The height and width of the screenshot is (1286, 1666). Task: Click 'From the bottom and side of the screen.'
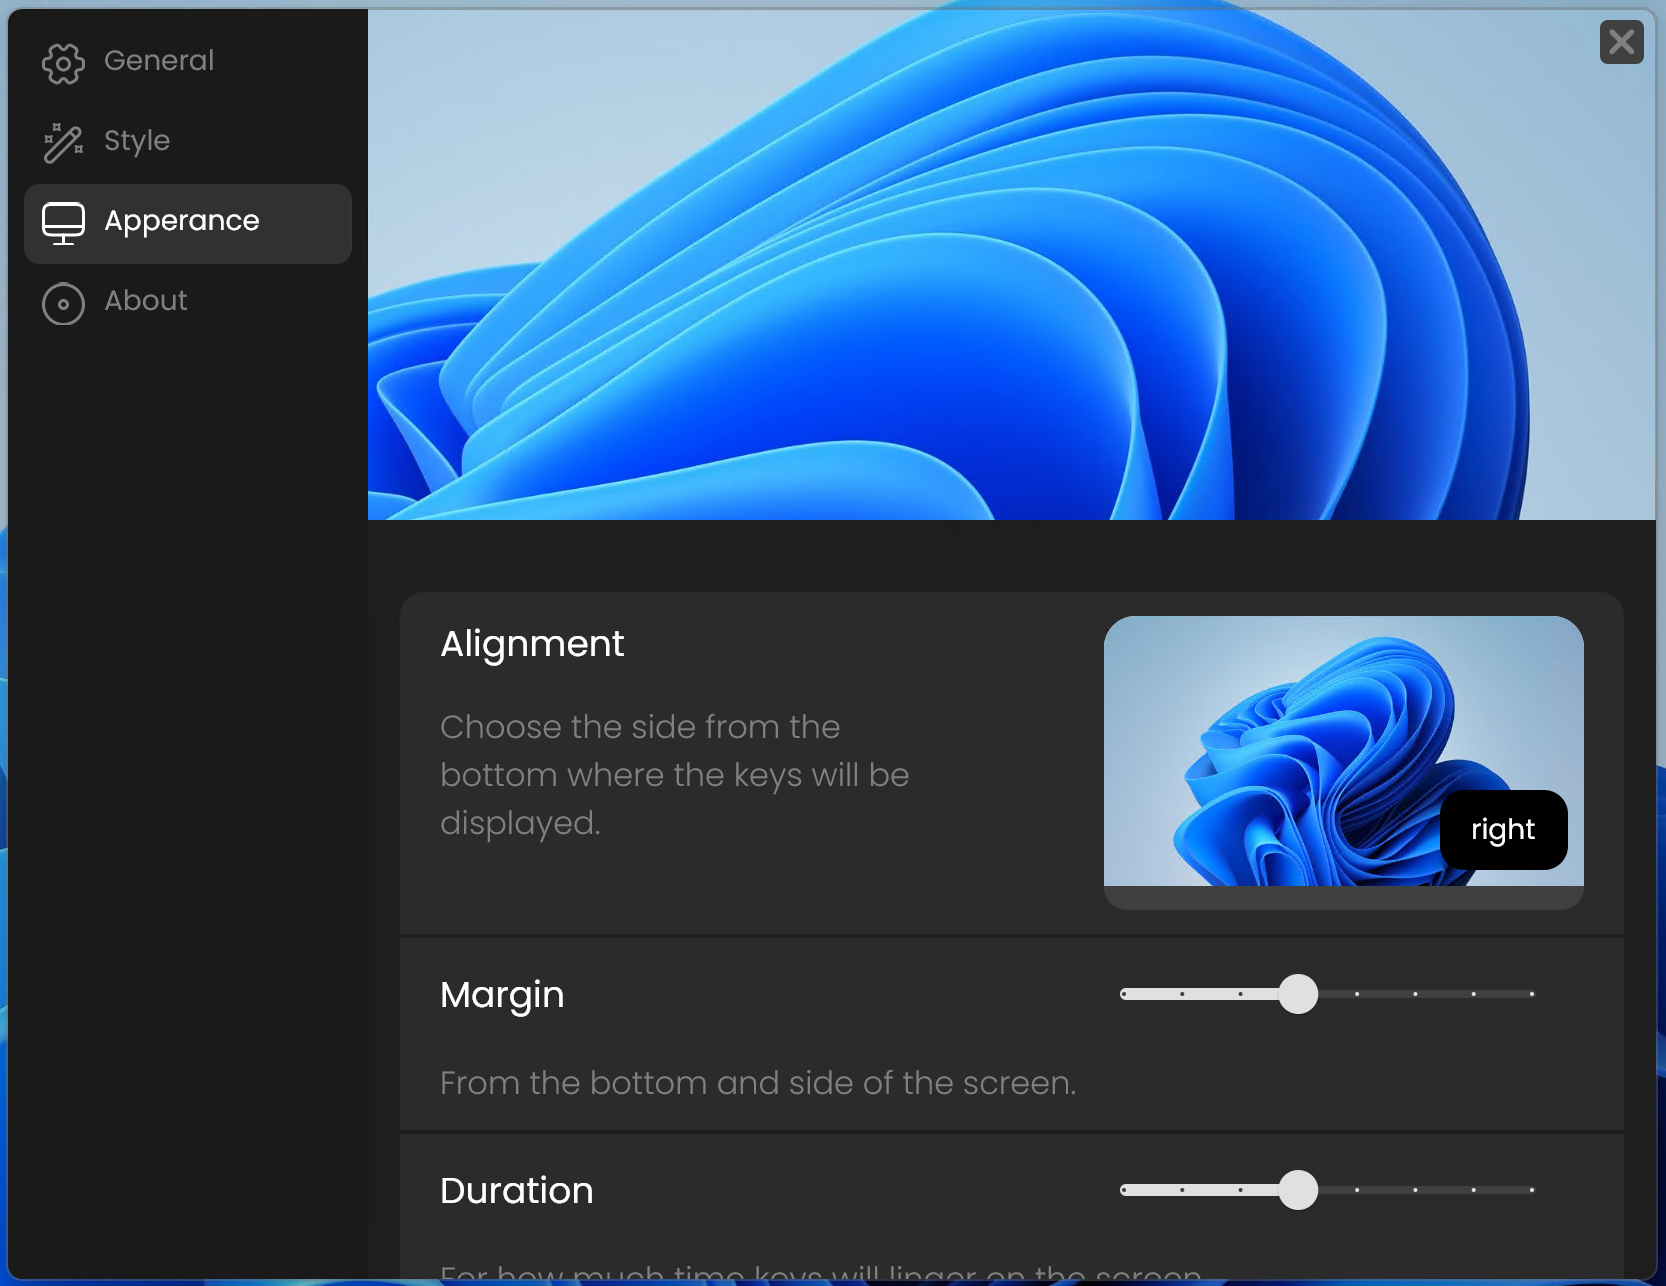pos(758,1083)
